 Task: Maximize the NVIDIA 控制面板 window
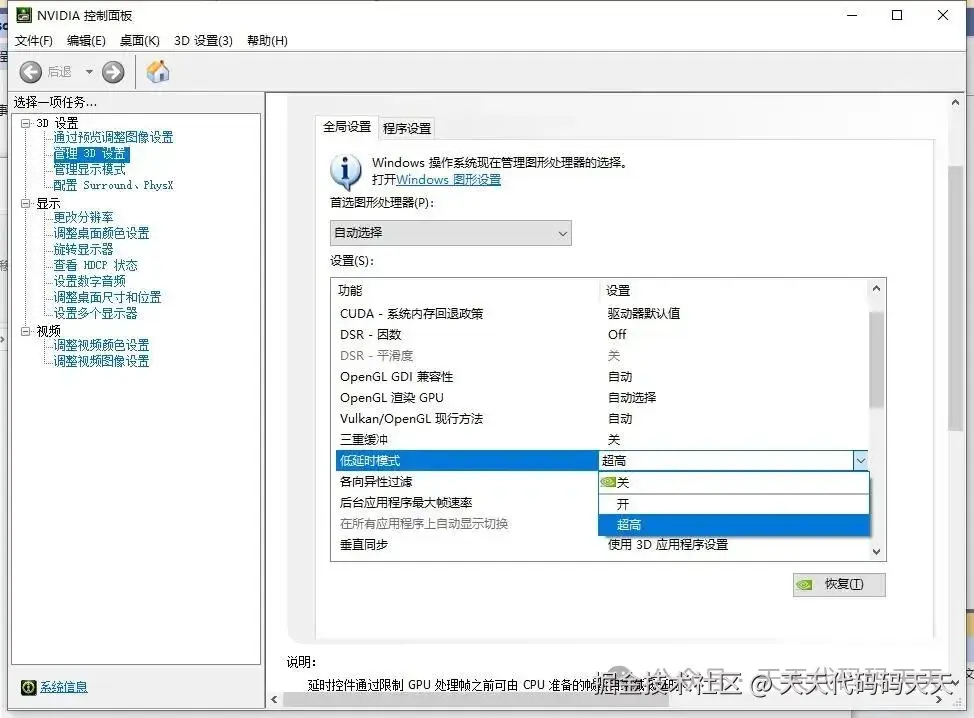click(x=897, y=15)
